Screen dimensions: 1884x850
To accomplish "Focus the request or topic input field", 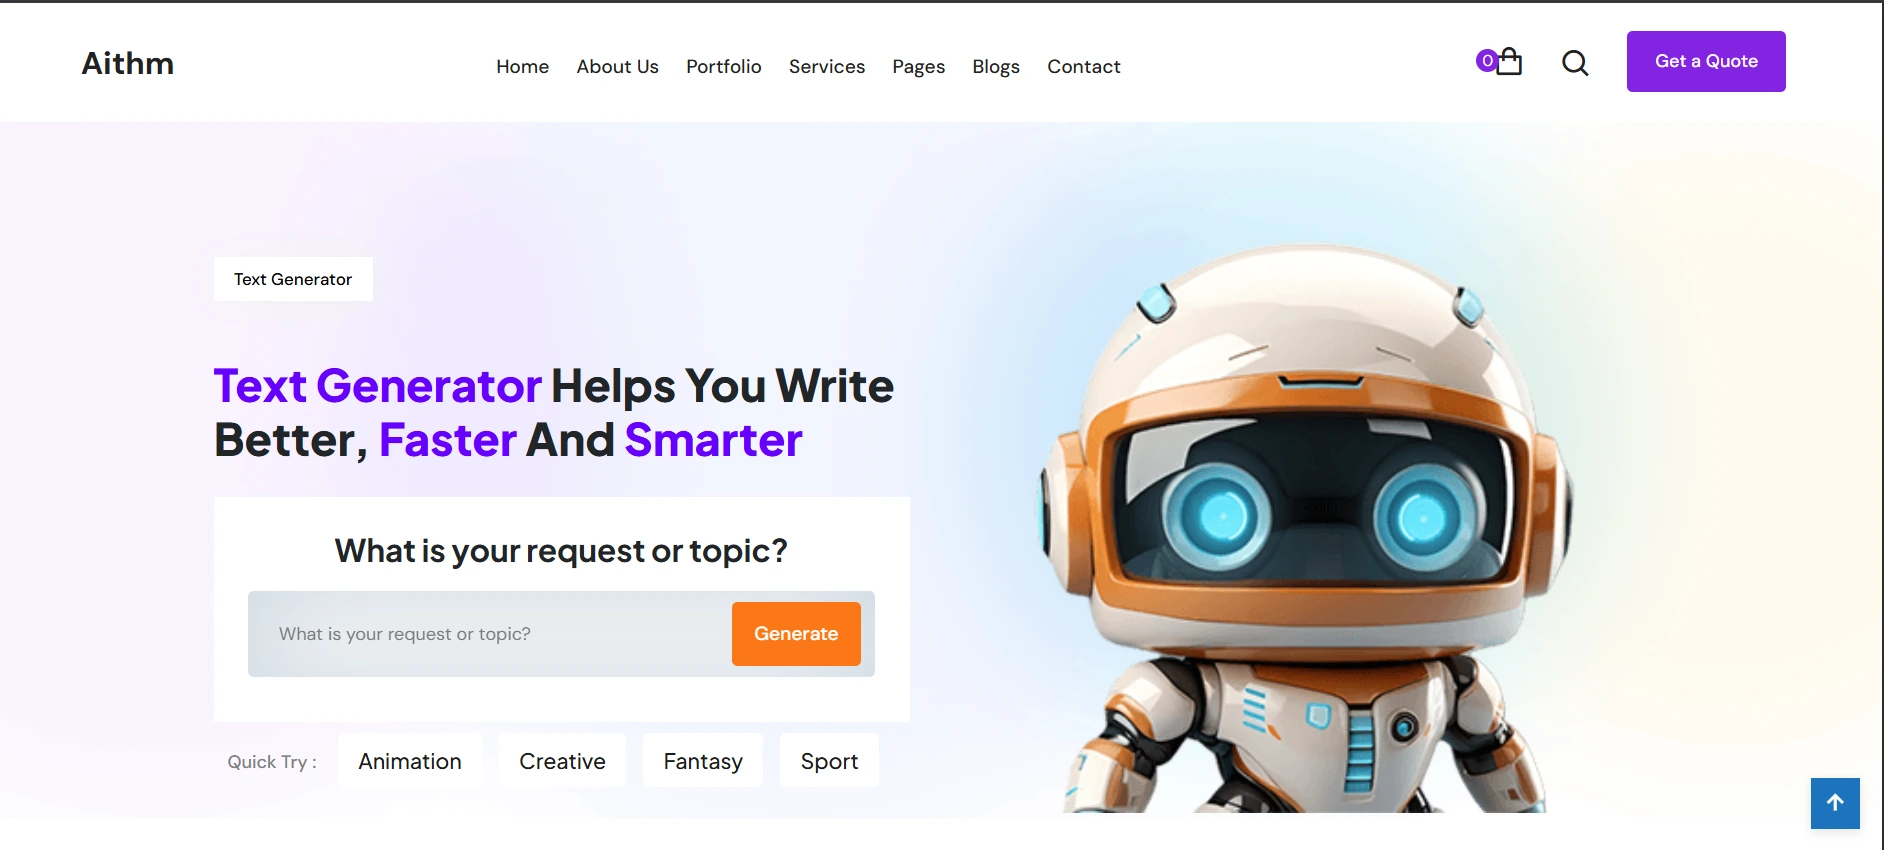I will point(490,634).
